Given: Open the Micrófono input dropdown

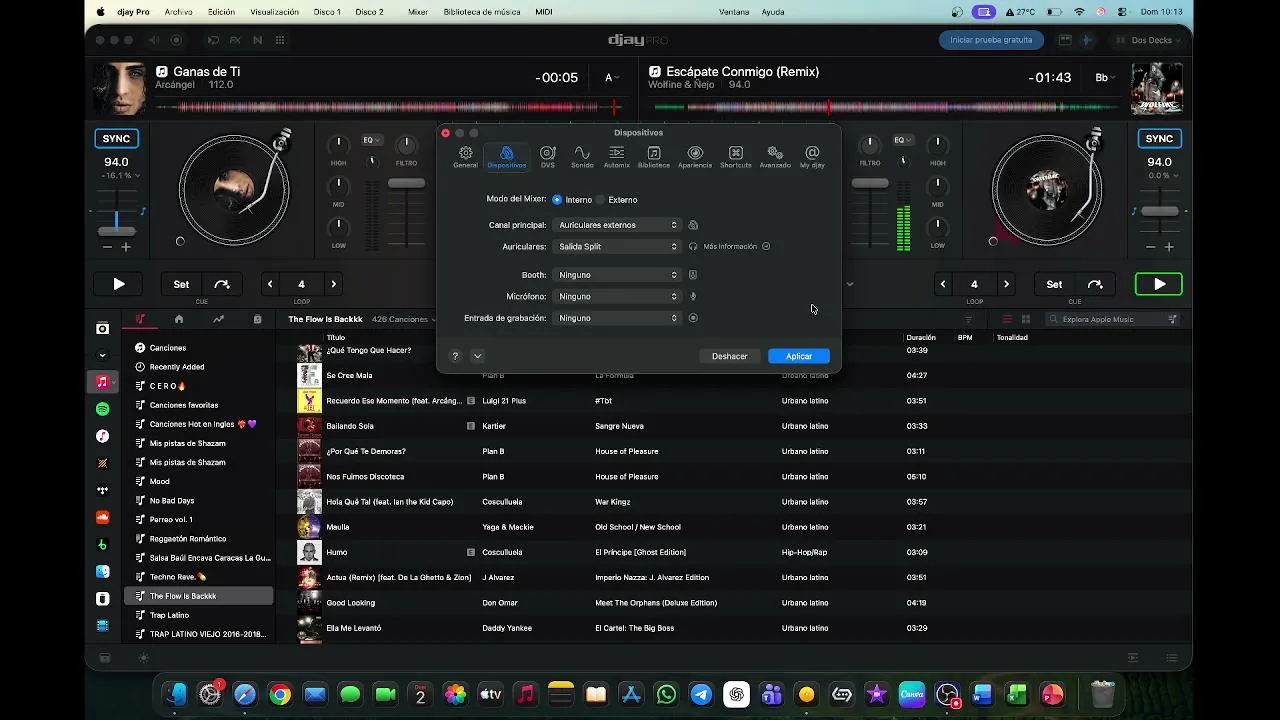Looking at the screenshot, I should pos(617,296).
